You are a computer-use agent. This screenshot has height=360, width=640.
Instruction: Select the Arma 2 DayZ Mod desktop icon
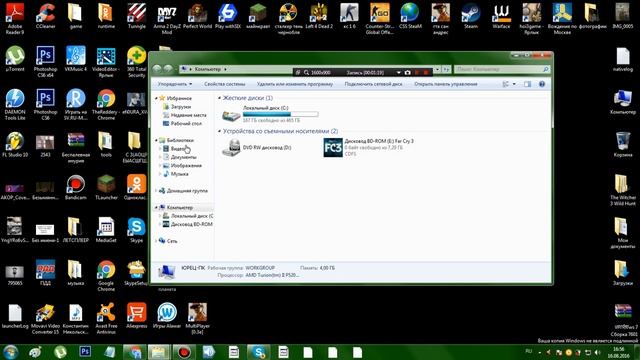click(167, 18)
